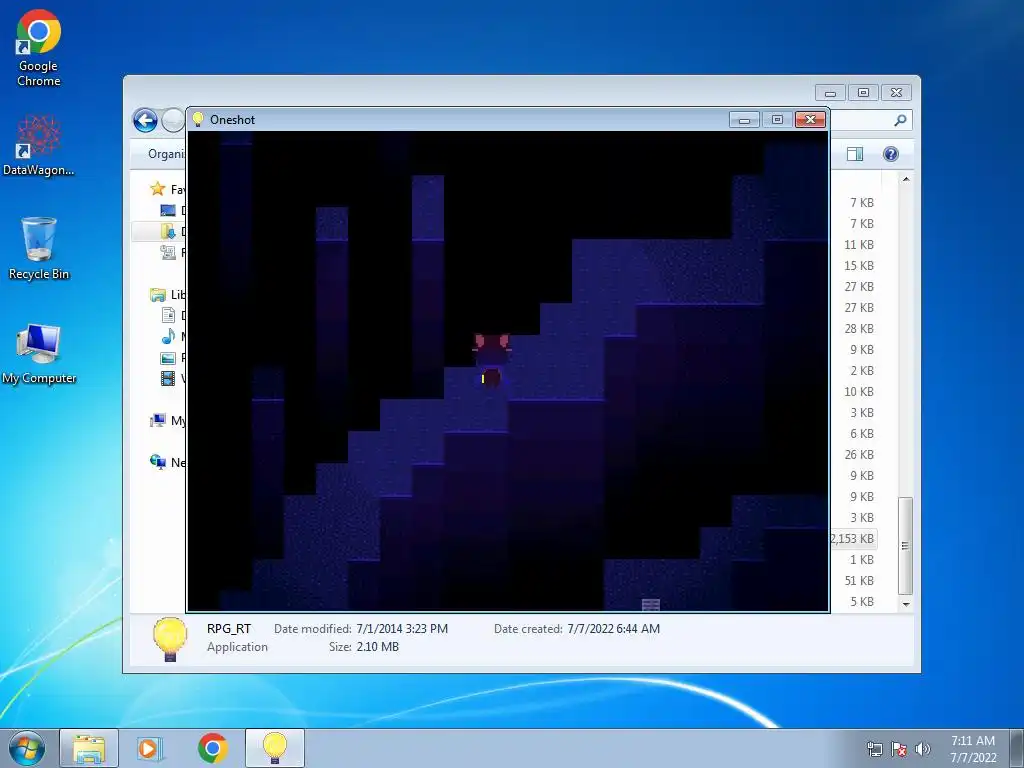
Task: Click the volume speaker tray icon
Action: tap(922, 748)
